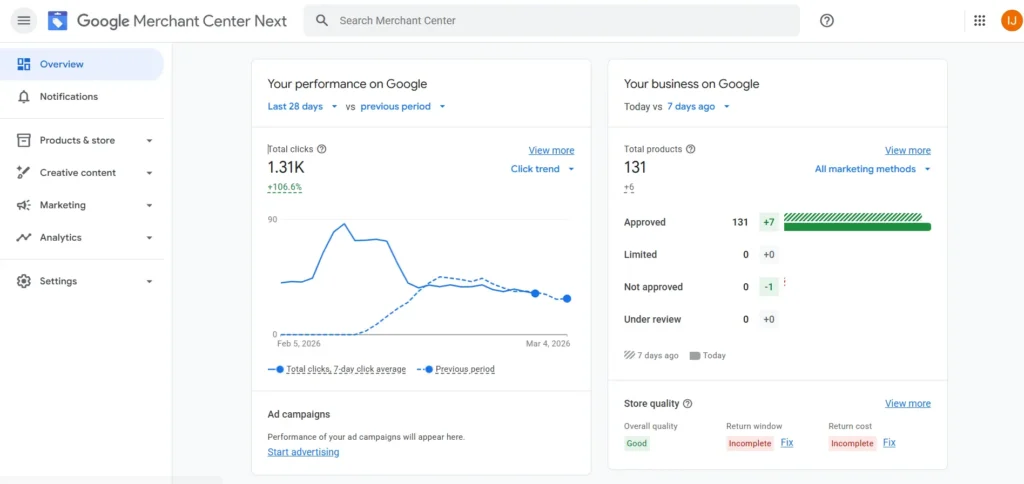Expand the Creative content menu arrow
The image size is (1024, 484).
click(149, 173)
